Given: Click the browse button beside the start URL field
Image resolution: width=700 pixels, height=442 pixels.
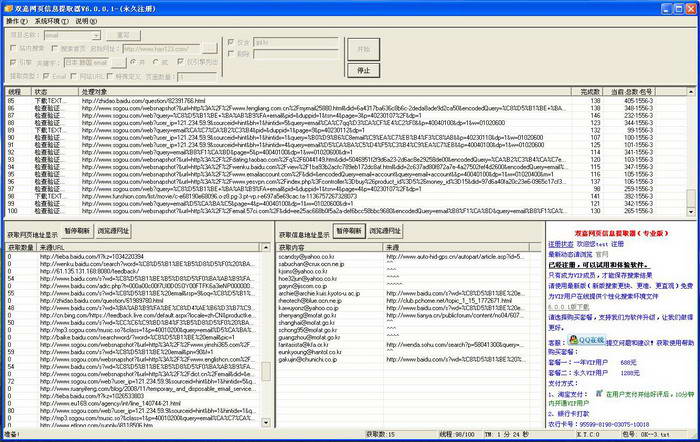Looking at the screenshot, I should [x=209, y=48].
